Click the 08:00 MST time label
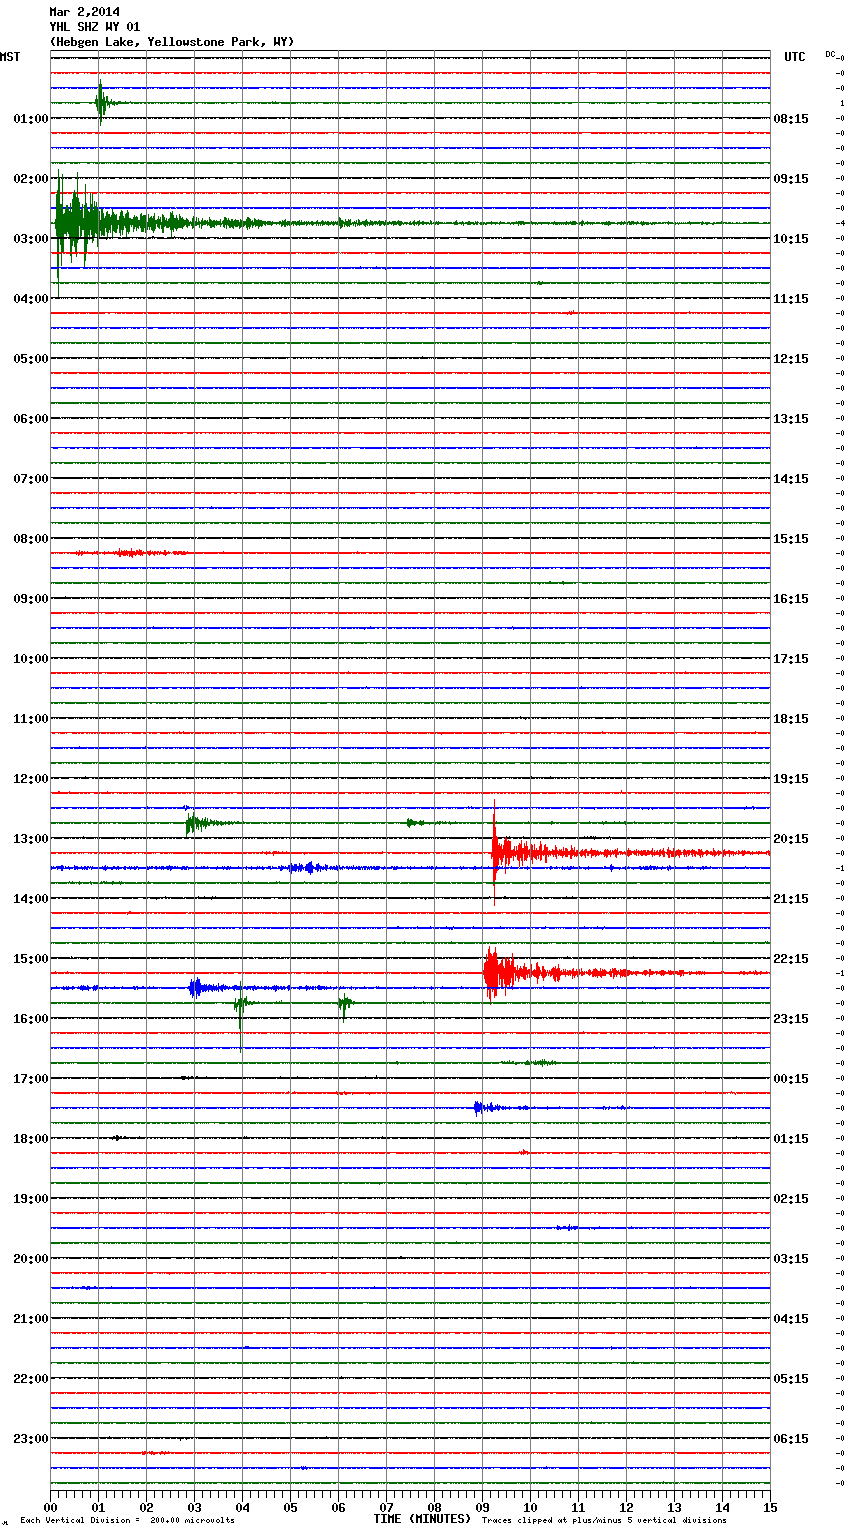 [31, 539]
